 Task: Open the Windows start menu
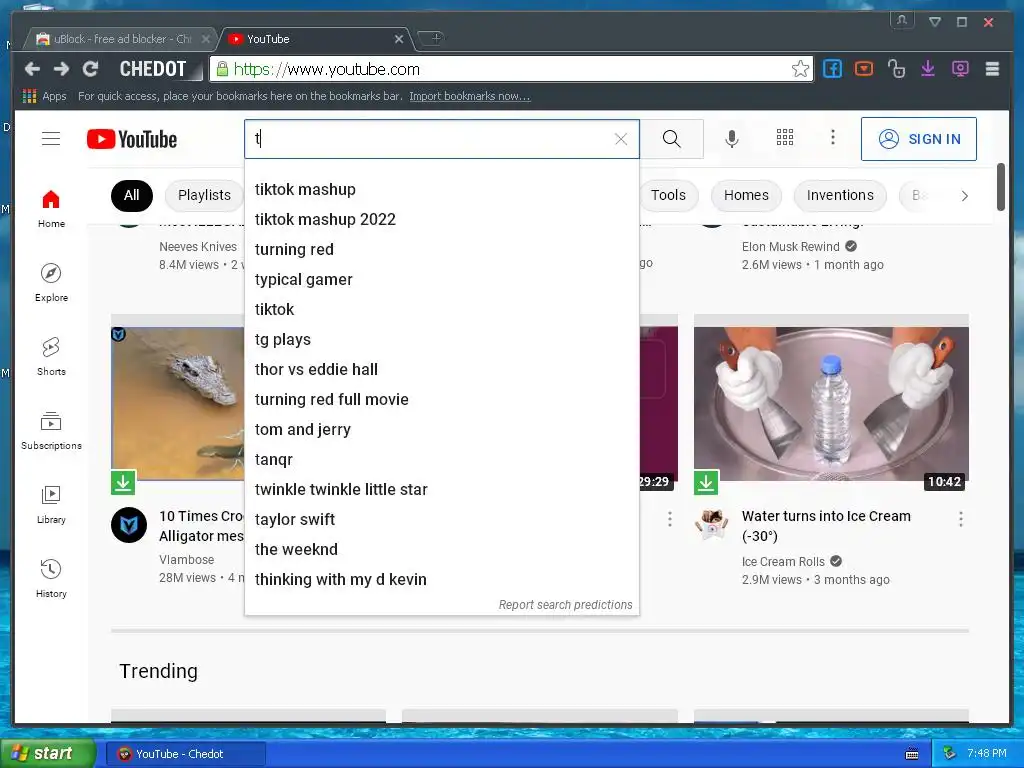pos(48,754)
